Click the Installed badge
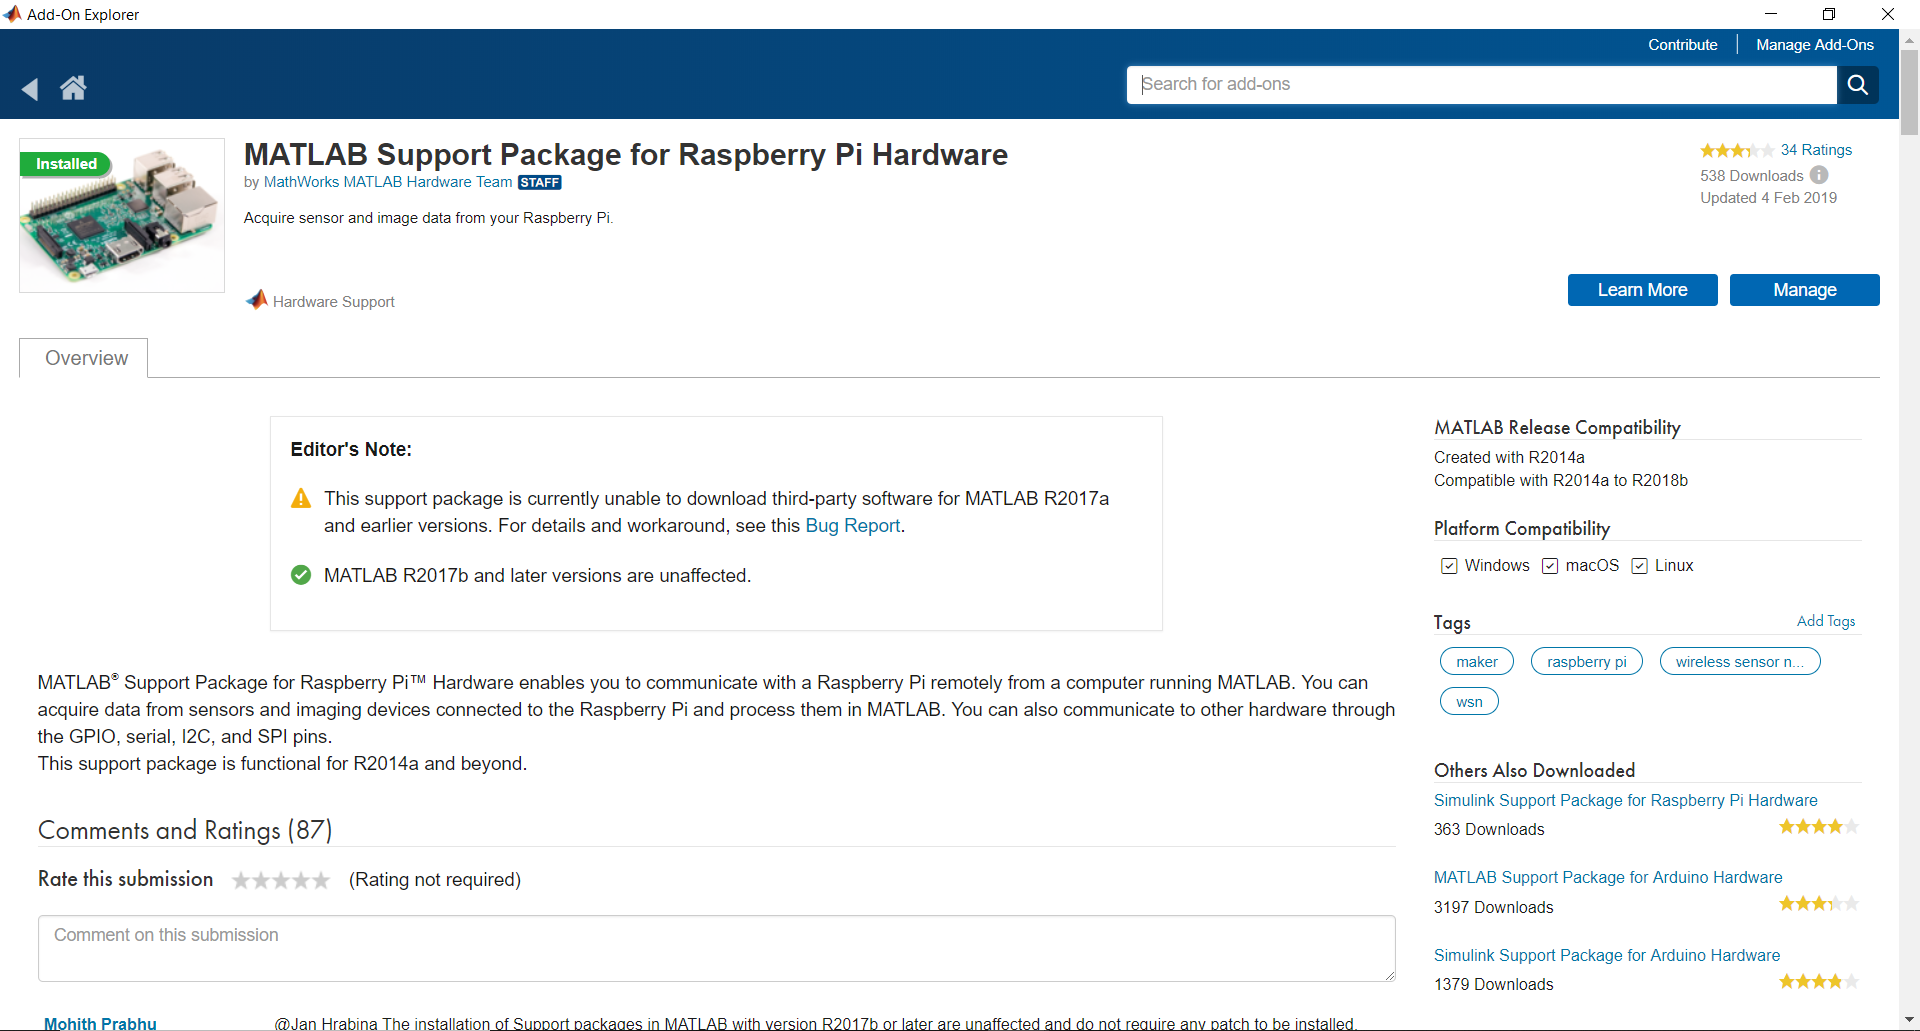Viewport: 1920px width, 1031px height. [66, 164]
